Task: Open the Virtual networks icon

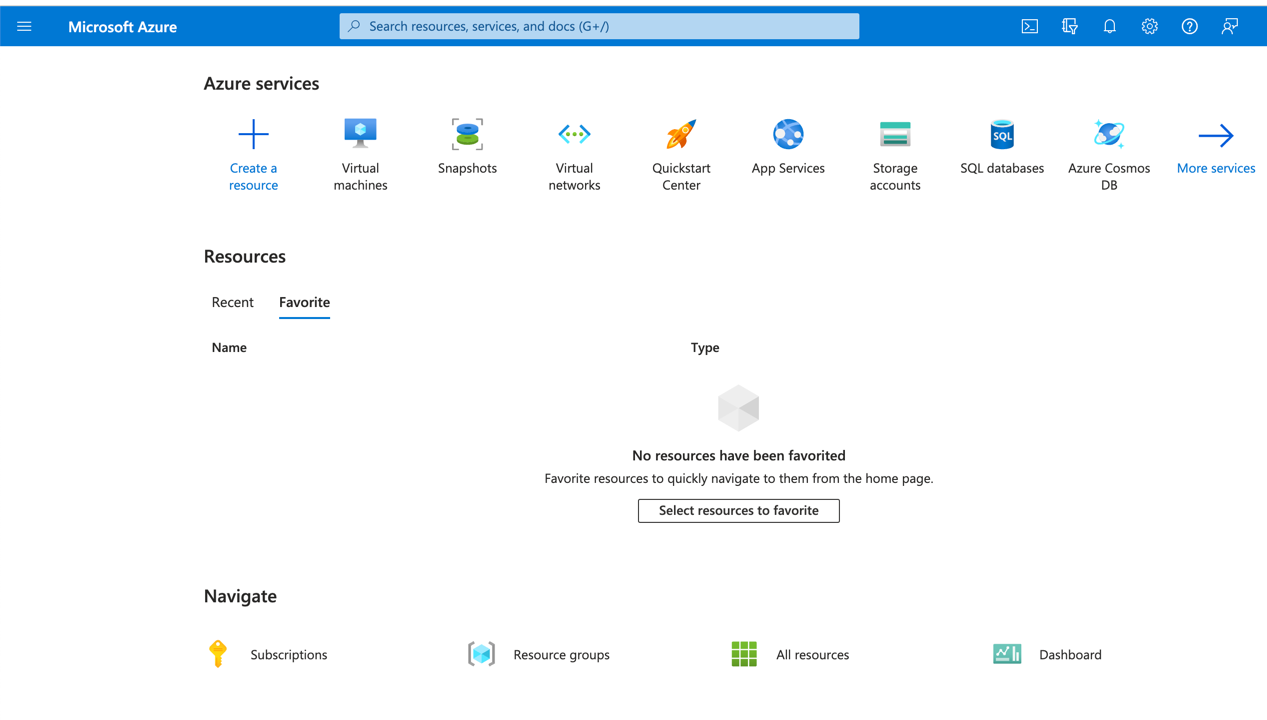Action: click(x=574, y=134)
